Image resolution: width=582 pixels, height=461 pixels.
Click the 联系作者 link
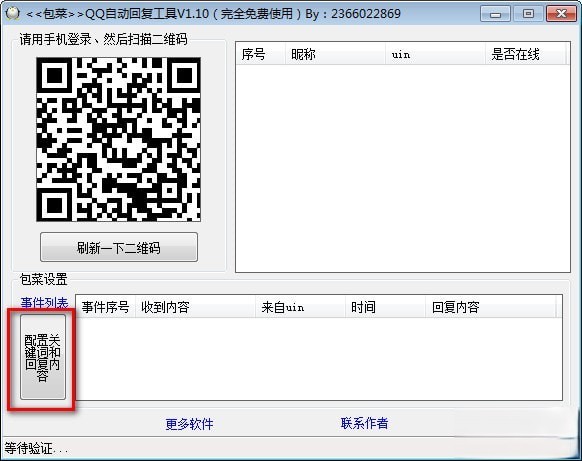[364, 423]
